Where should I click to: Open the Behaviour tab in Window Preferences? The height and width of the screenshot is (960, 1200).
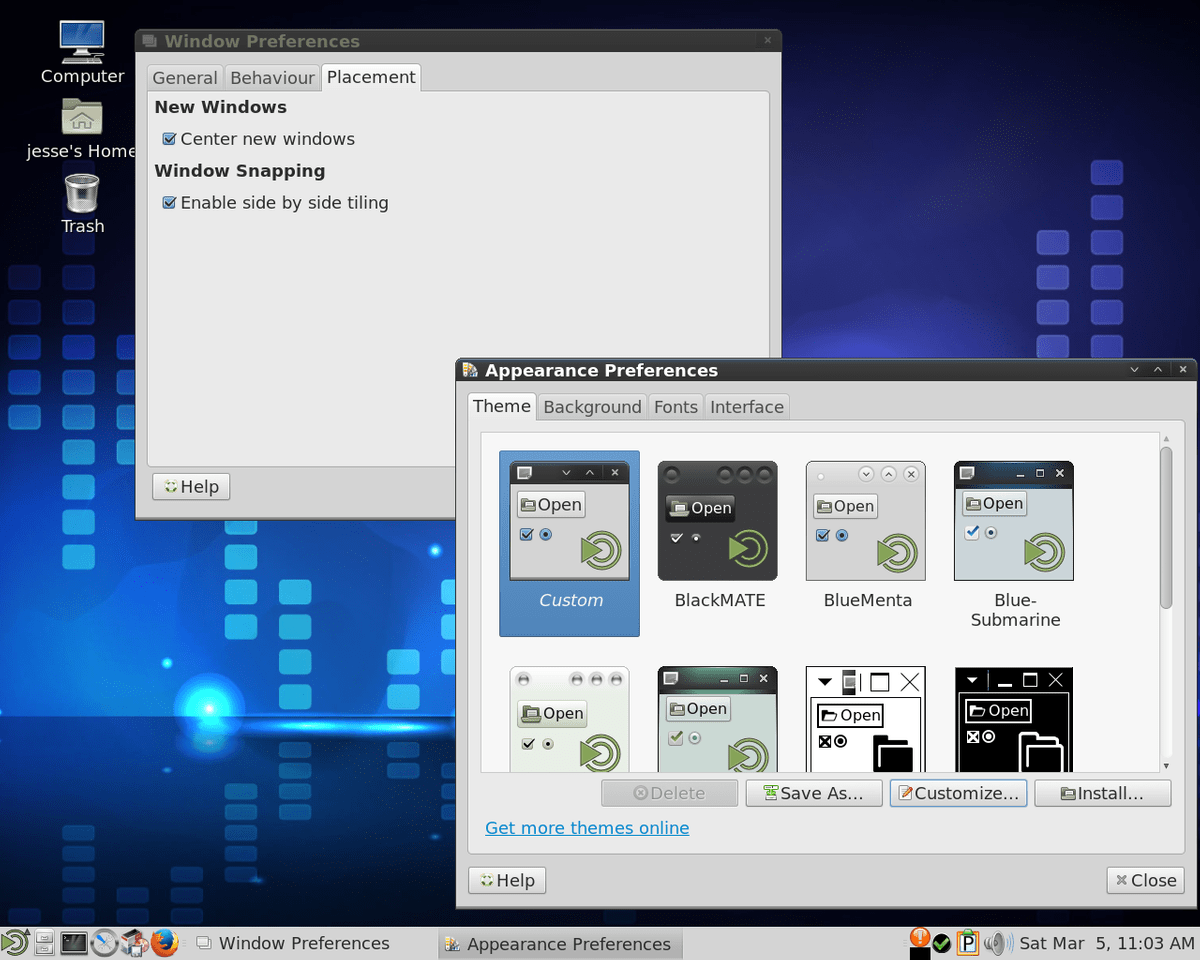pos(272,77)
